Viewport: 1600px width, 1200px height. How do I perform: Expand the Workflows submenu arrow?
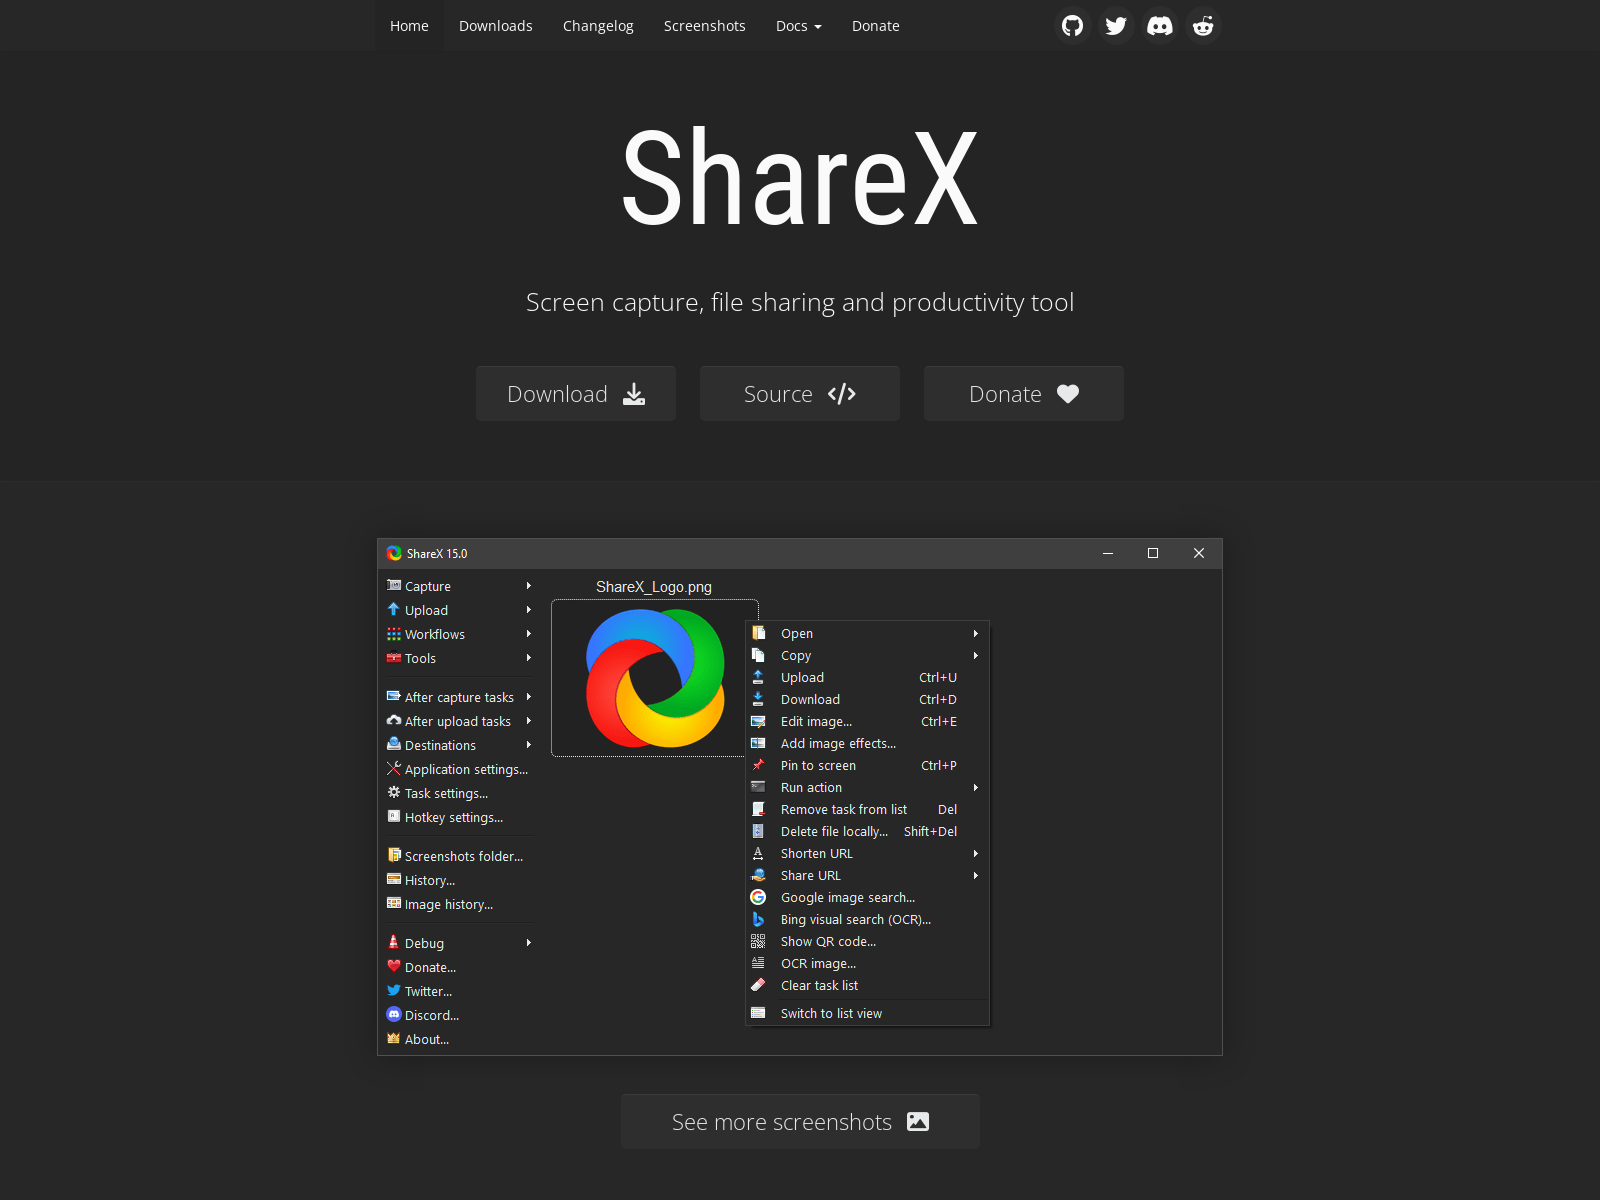[x=529, y=634]
